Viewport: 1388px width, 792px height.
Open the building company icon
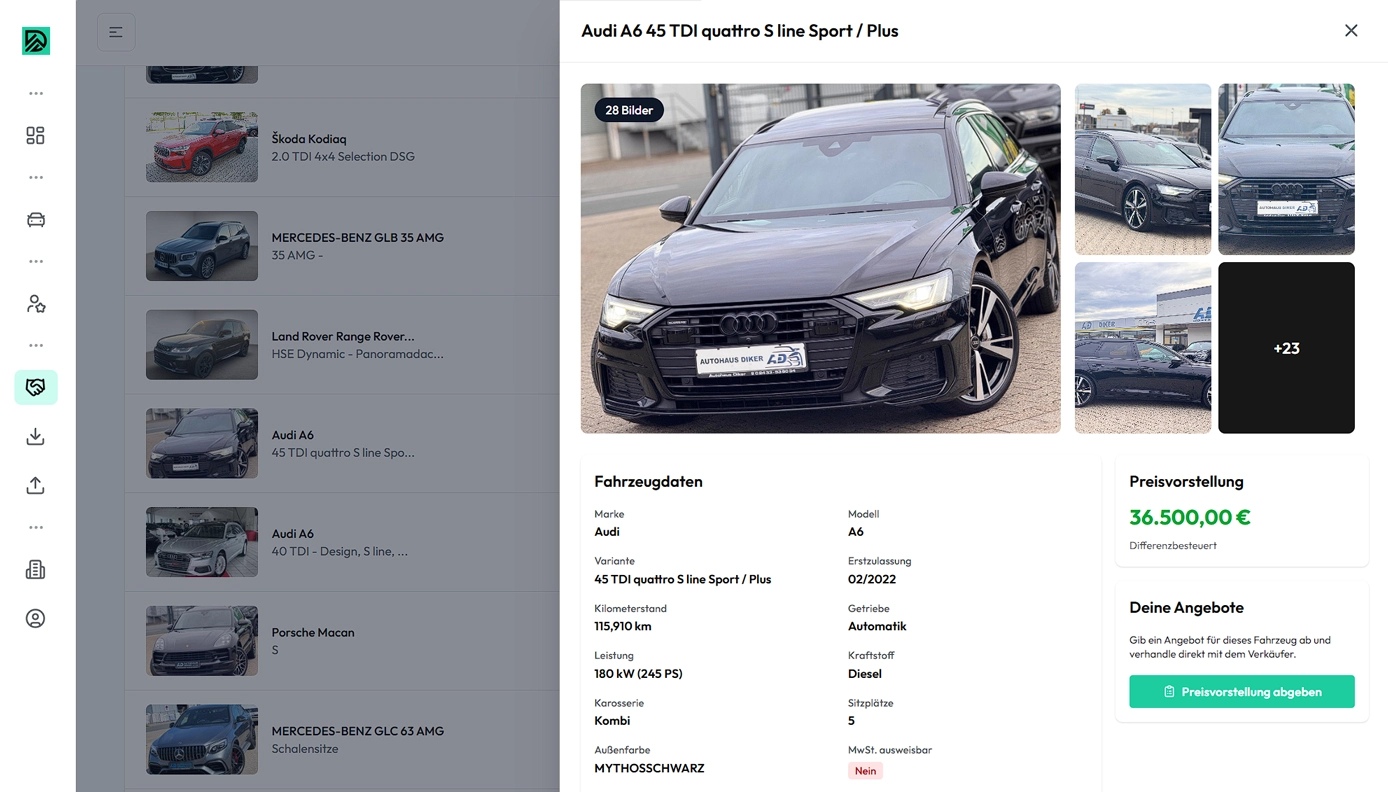point(36,569)
